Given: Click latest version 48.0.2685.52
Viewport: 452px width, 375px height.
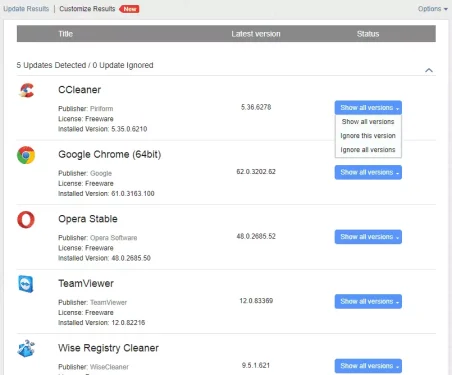Looking at the screenshot, I should [256, 236].
